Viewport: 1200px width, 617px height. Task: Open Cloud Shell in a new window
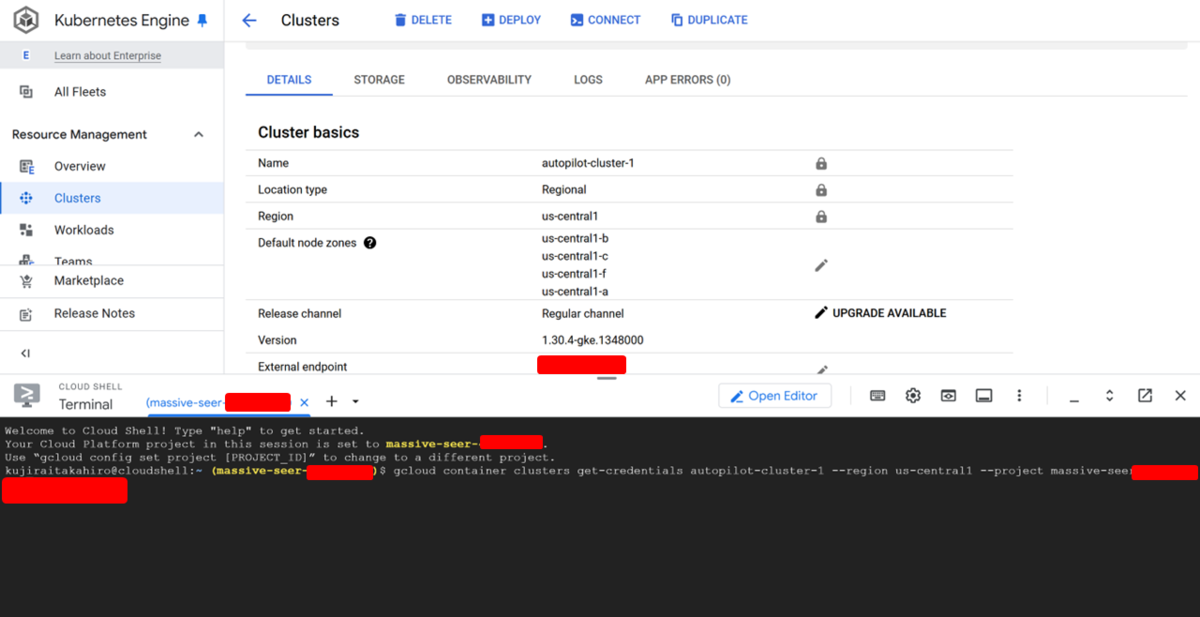pyautogui.click(x=1145, y=396)
